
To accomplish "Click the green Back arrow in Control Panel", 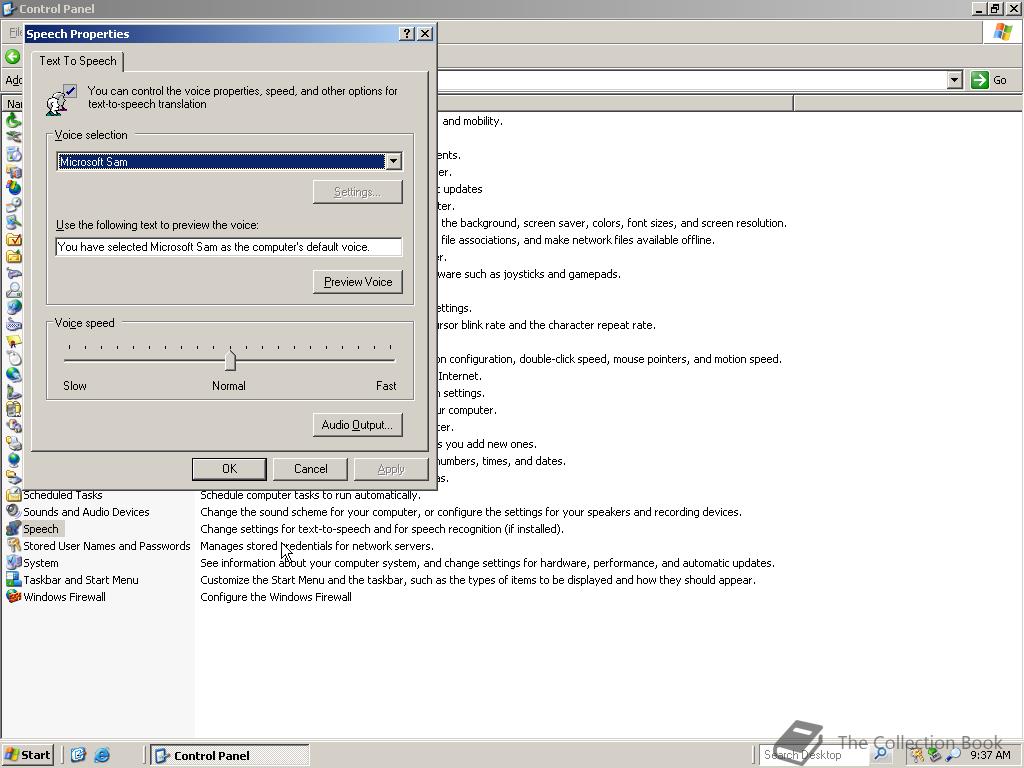I will 12,57.
